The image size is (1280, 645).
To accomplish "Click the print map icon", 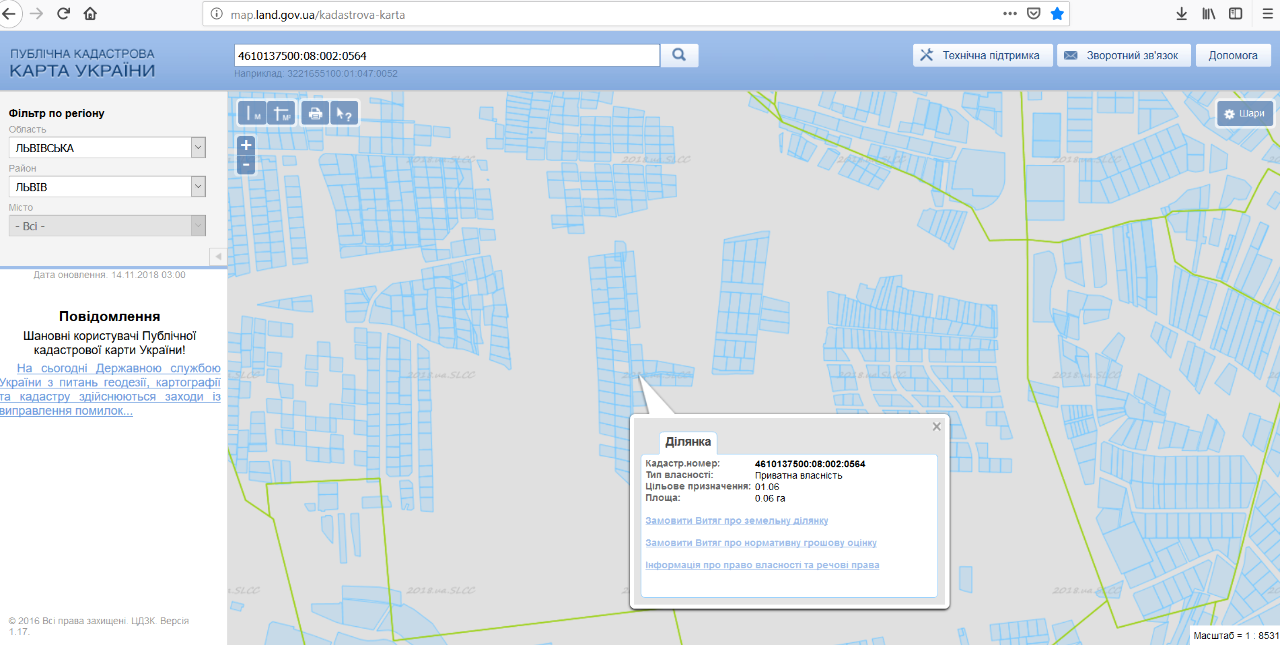I will (x=315, y=113).
